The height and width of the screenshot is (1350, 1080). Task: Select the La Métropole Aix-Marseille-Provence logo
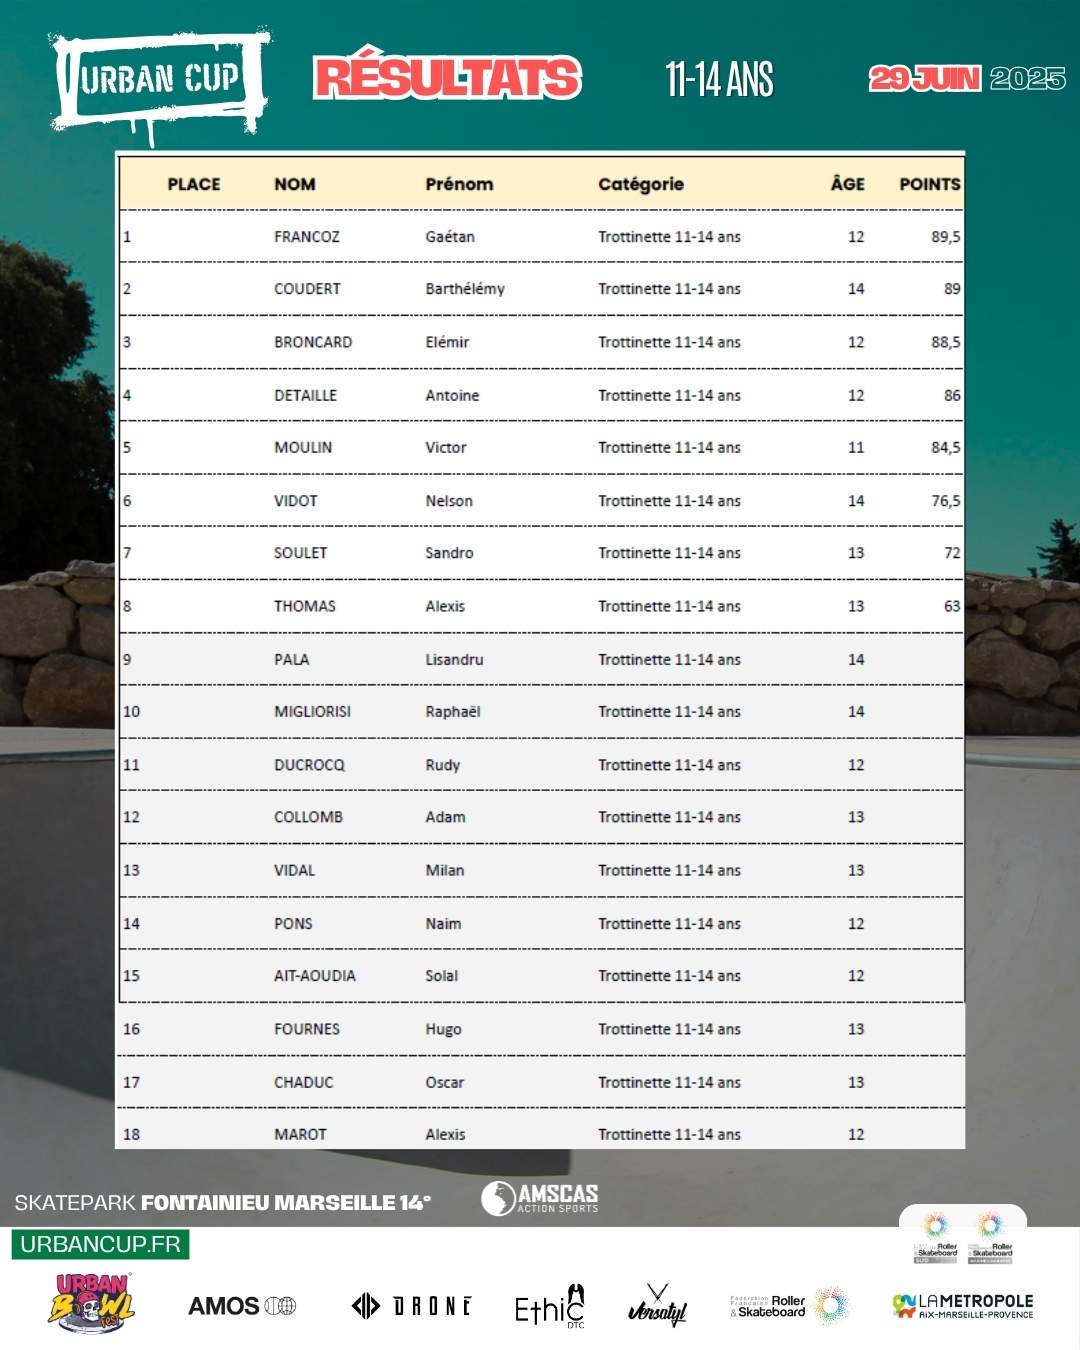[x=963, y=1306]
